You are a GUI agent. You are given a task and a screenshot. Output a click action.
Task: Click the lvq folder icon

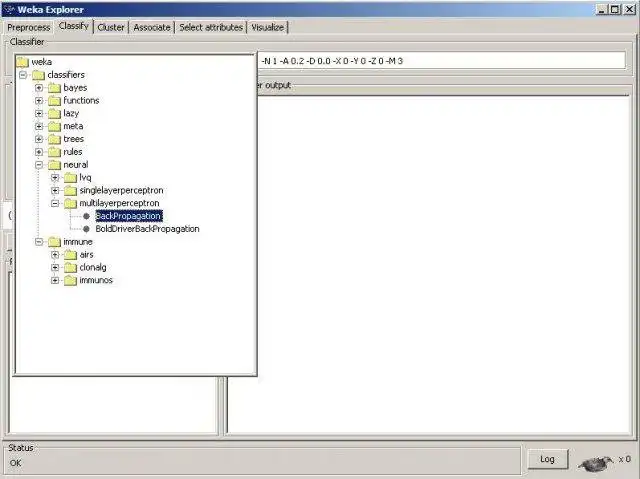click(70, 177)
